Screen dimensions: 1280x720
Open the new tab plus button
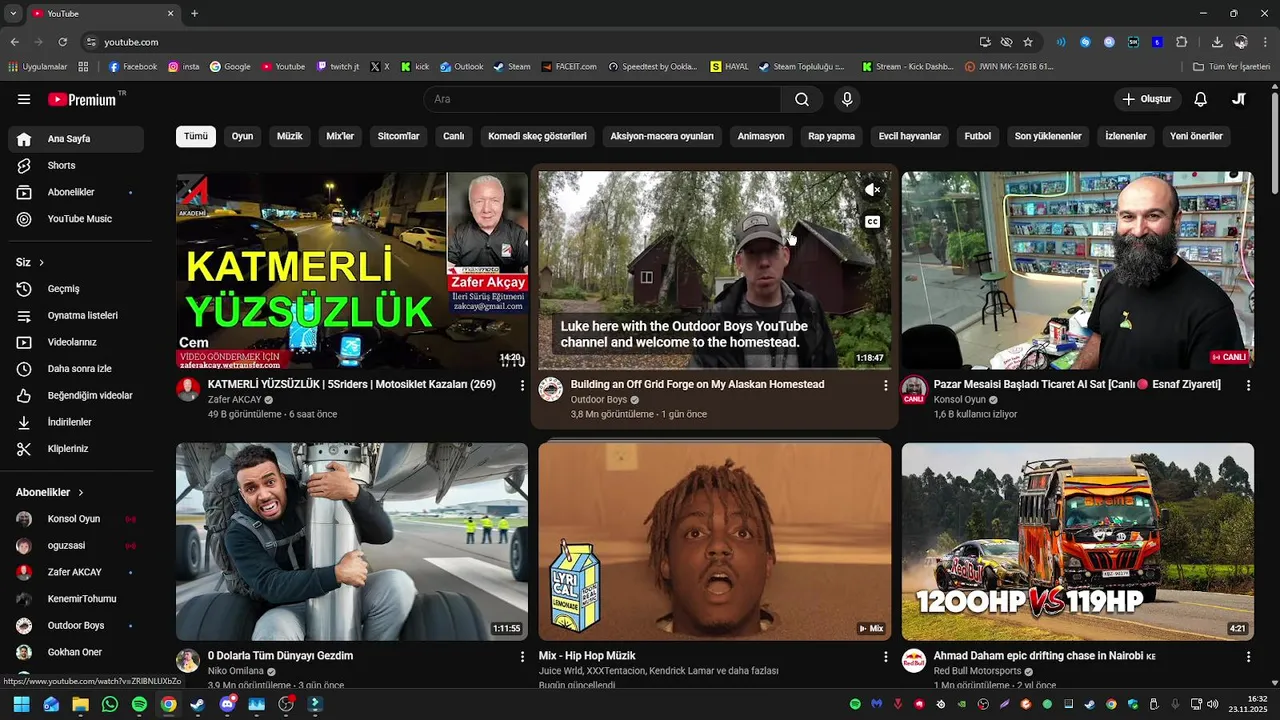(194, 13)
